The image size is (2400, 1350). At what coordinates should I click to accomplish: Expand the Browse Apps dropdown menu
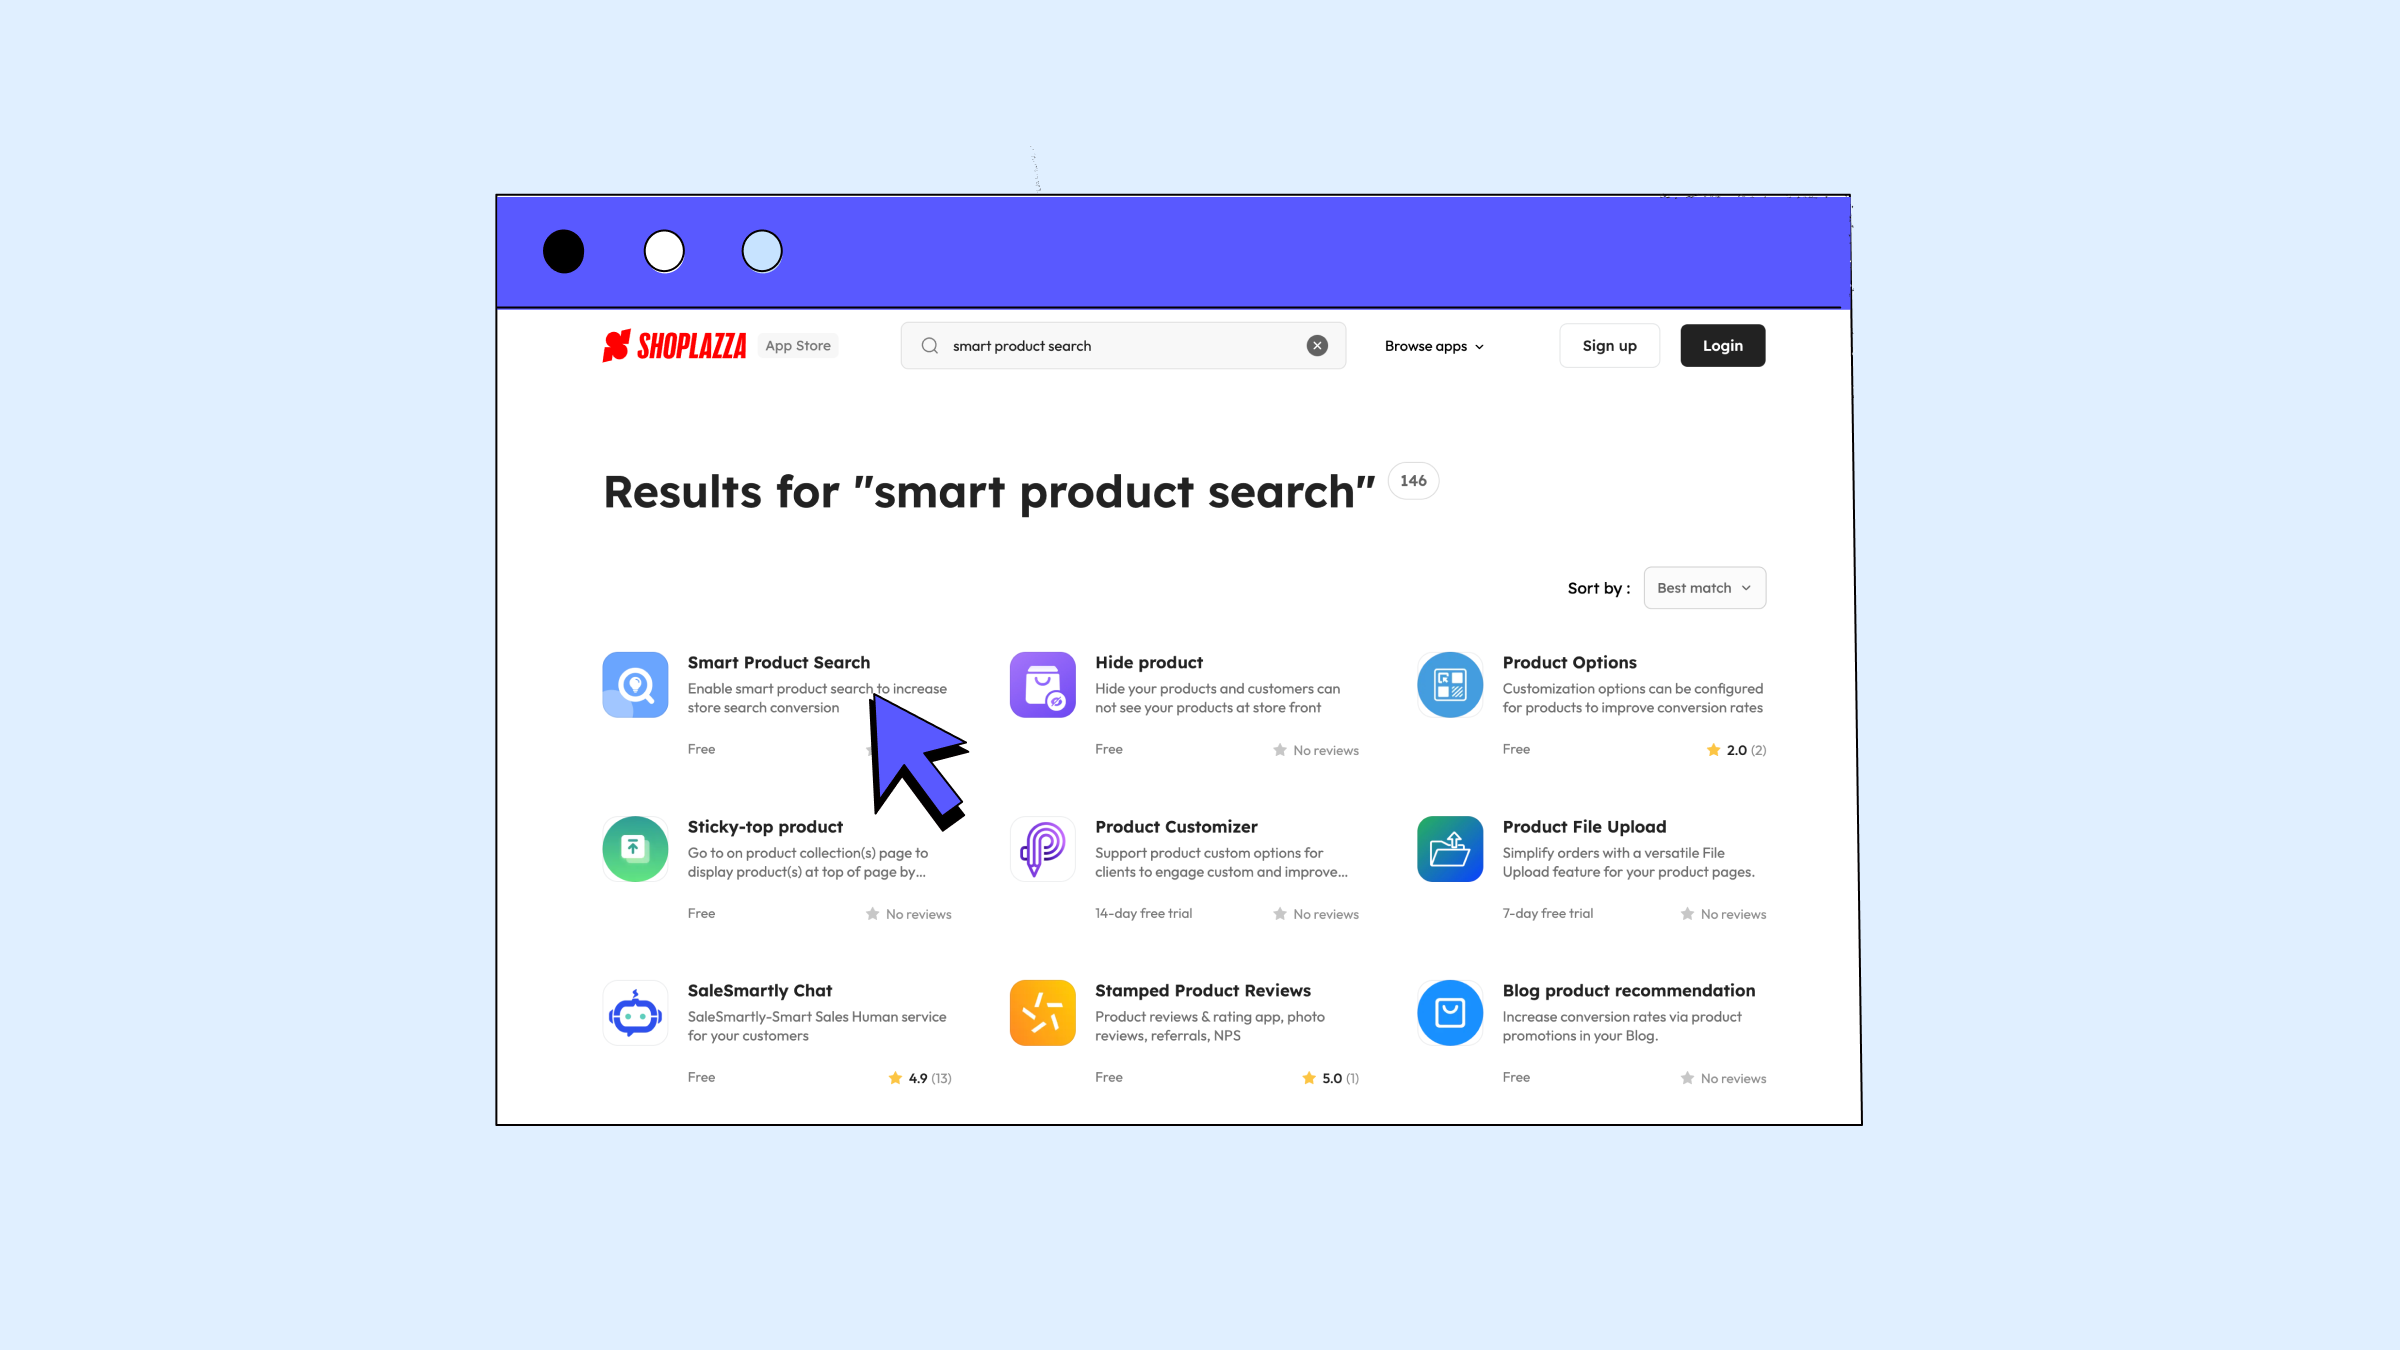coord(1432,346)
